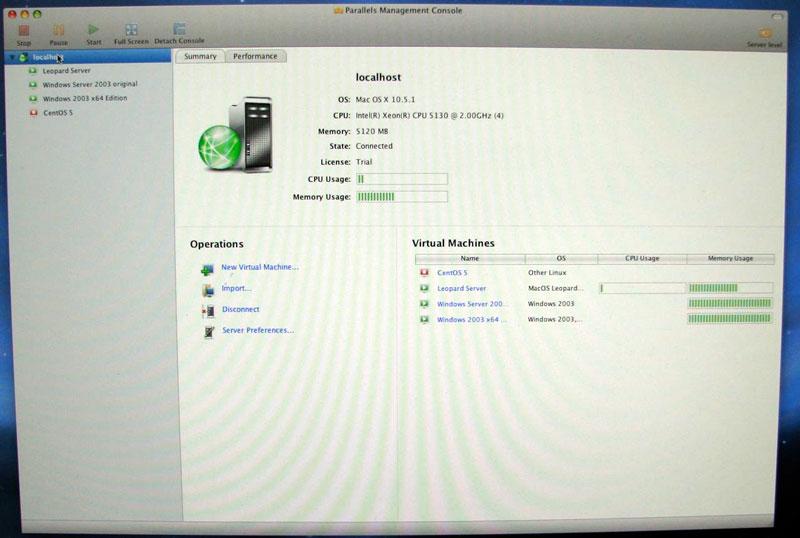
Task: Open the Server level toolbar icon
Action: (765, 34)
